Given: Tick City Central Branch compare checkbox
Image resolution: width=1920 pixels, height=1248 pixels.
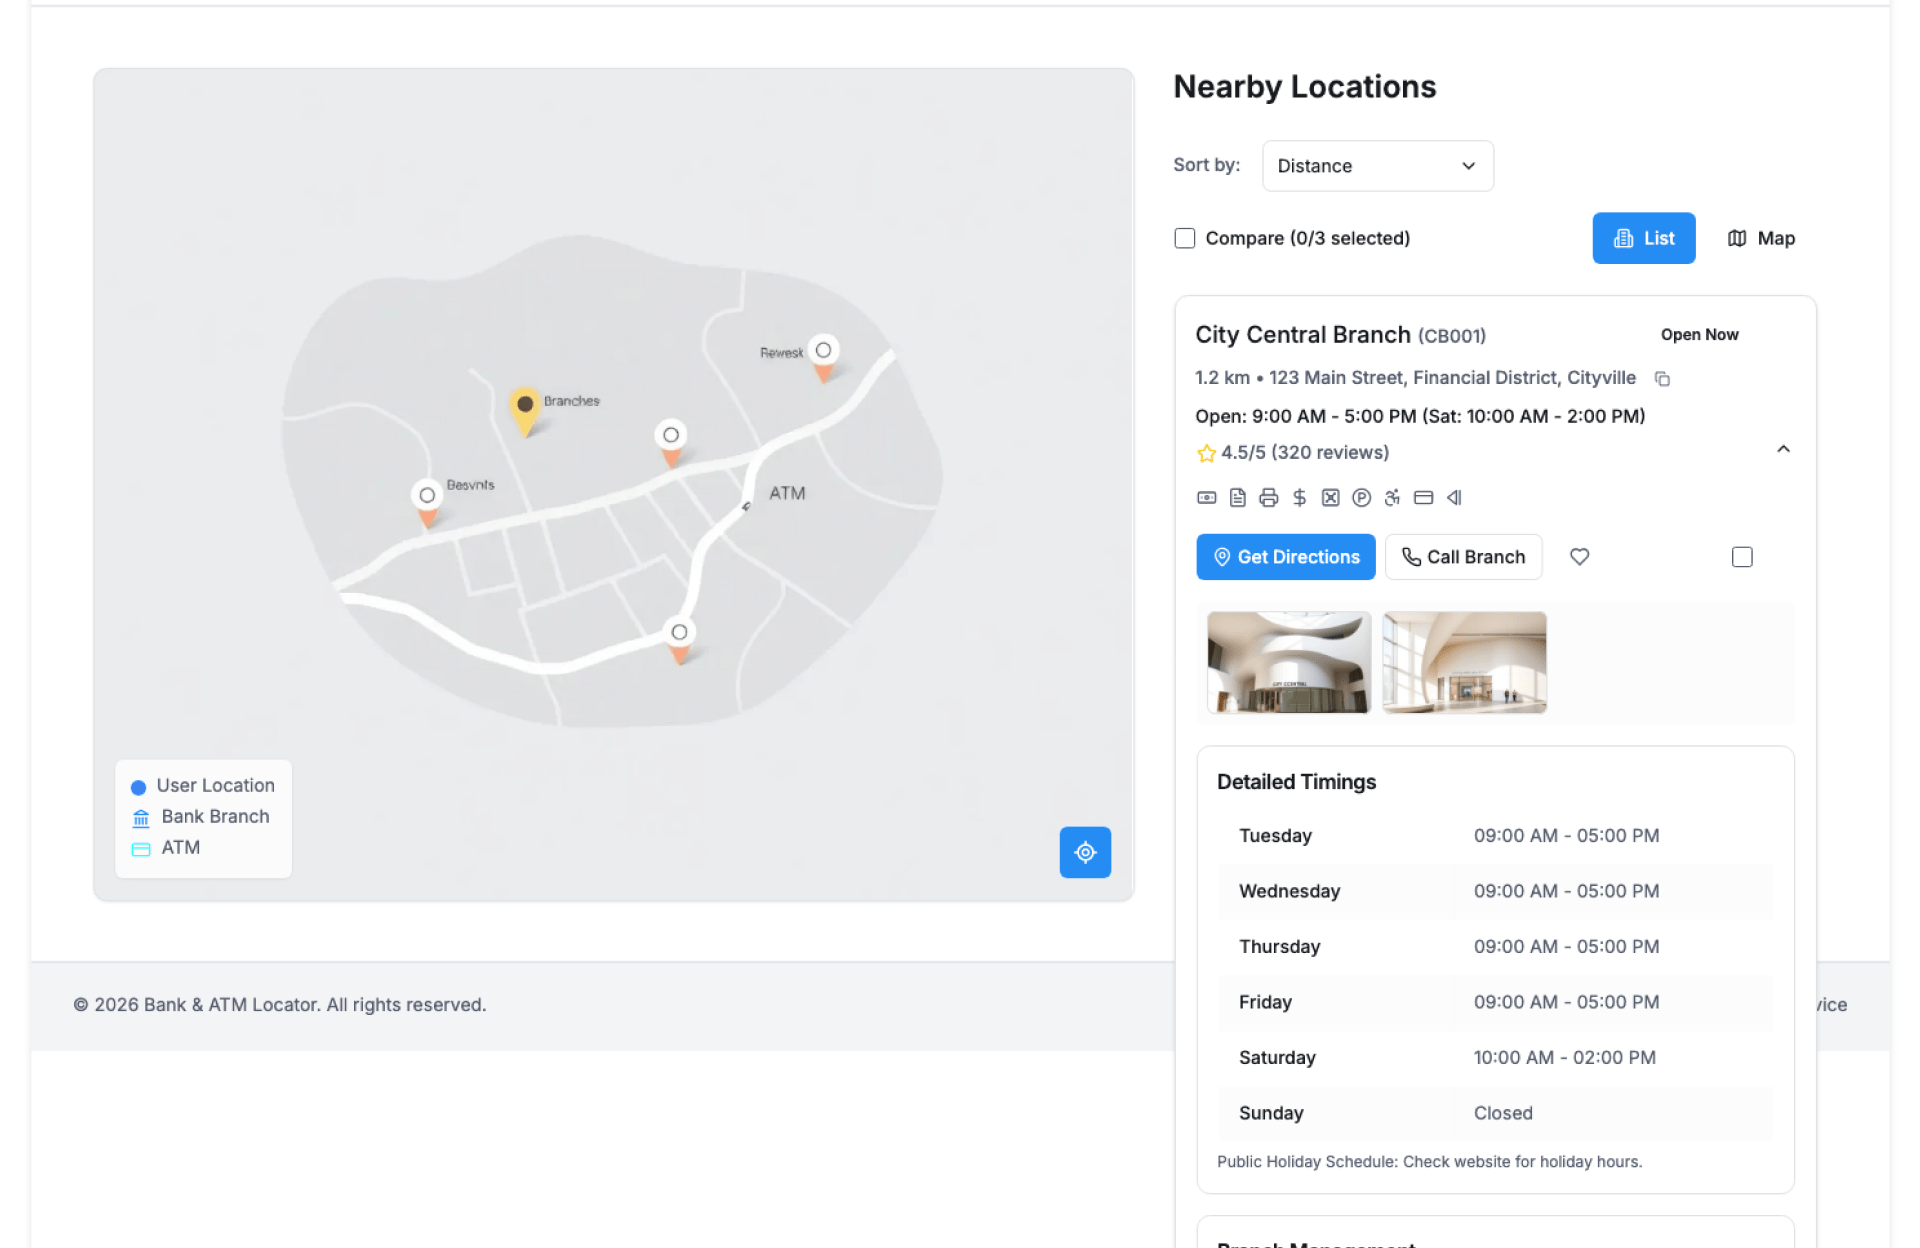Looking at the screenshot, I should 1742,557.
